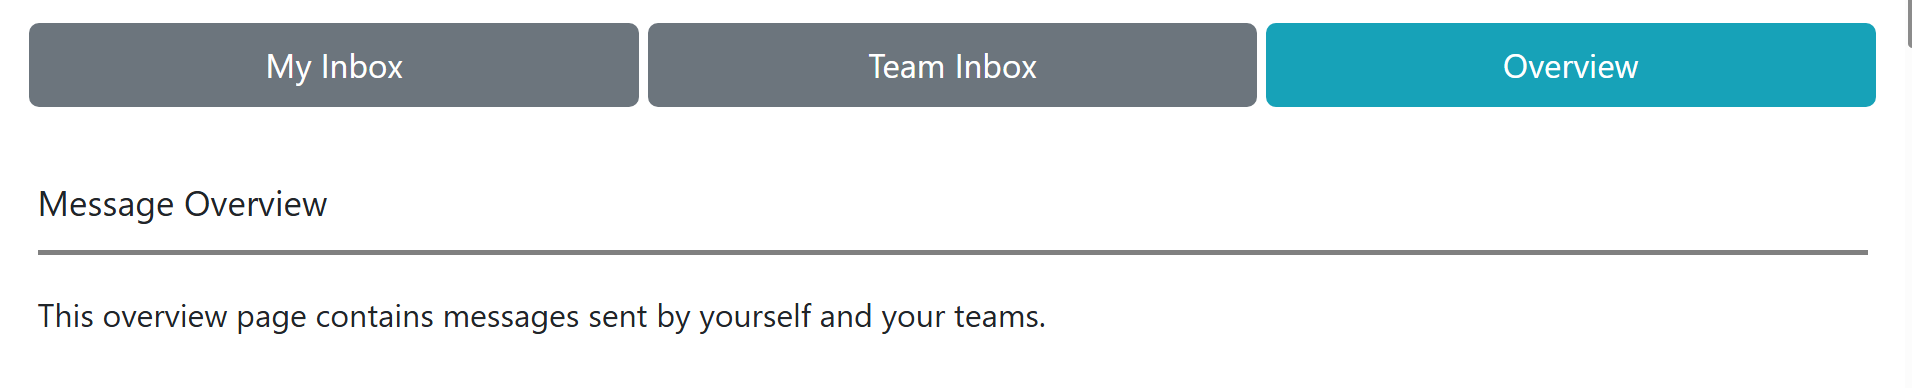Go to My Inbox messages
This screenshot has height=388, width=1912.
coord(334,65)
